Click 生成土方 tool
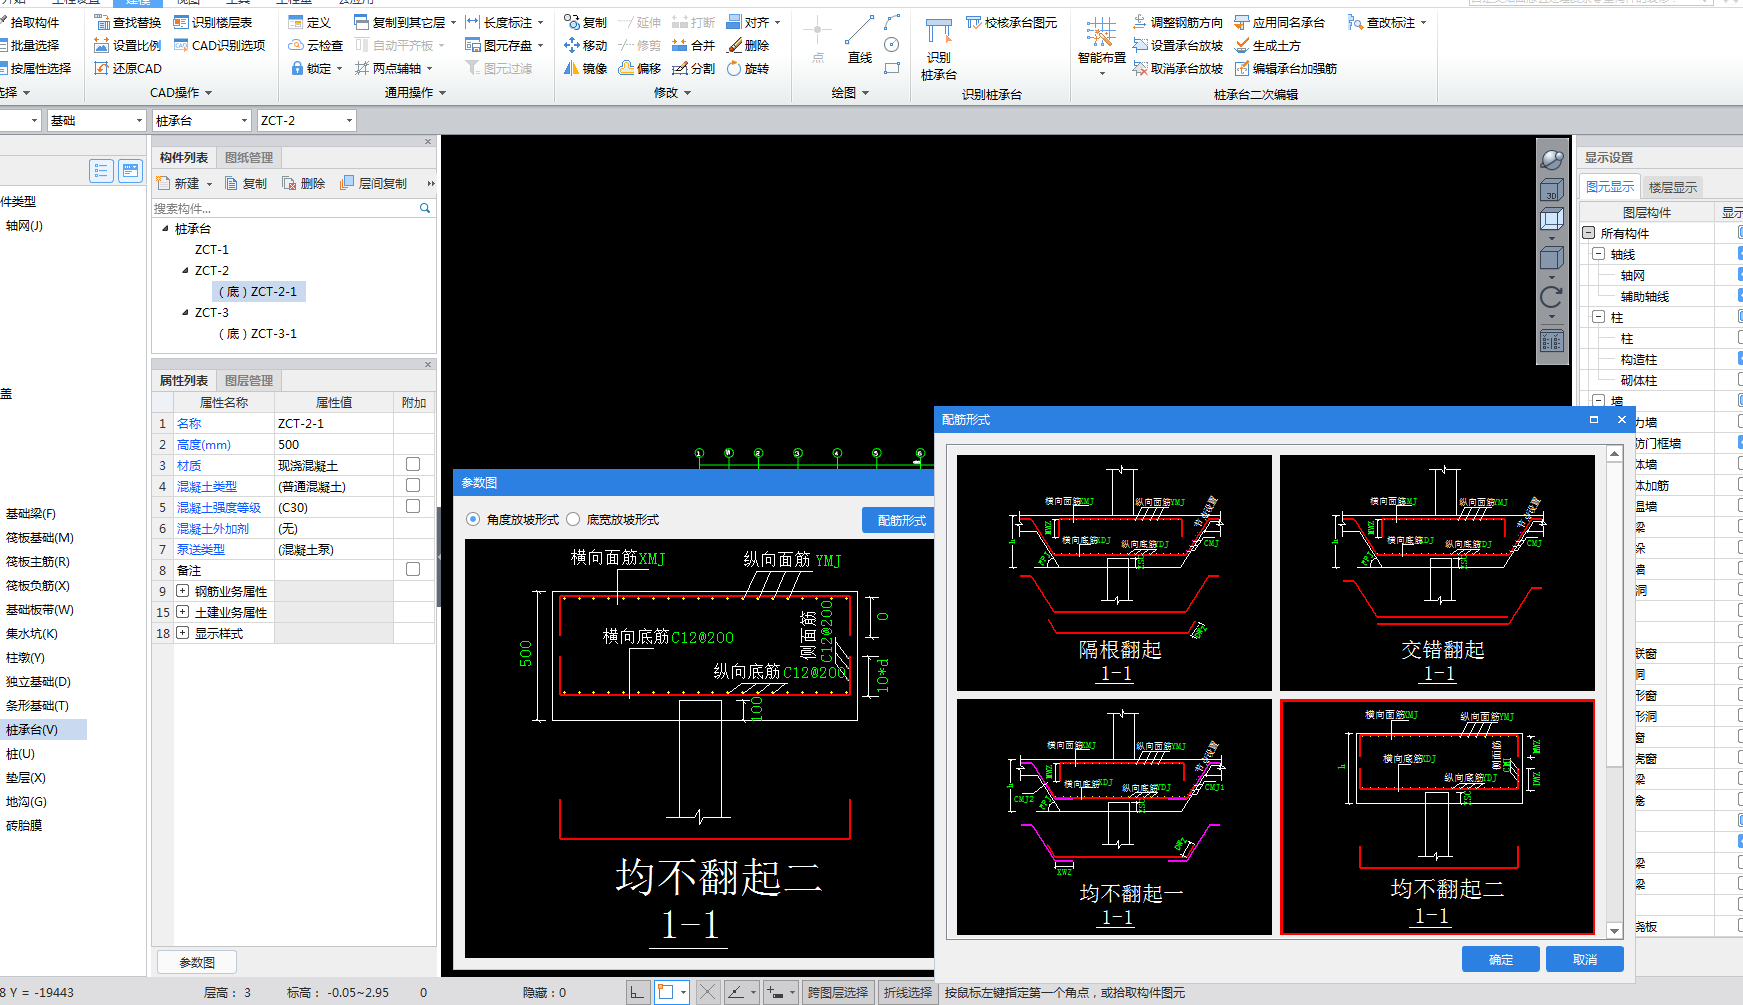This screenshot has width=1743, height=1005. tap(1268, 45)
